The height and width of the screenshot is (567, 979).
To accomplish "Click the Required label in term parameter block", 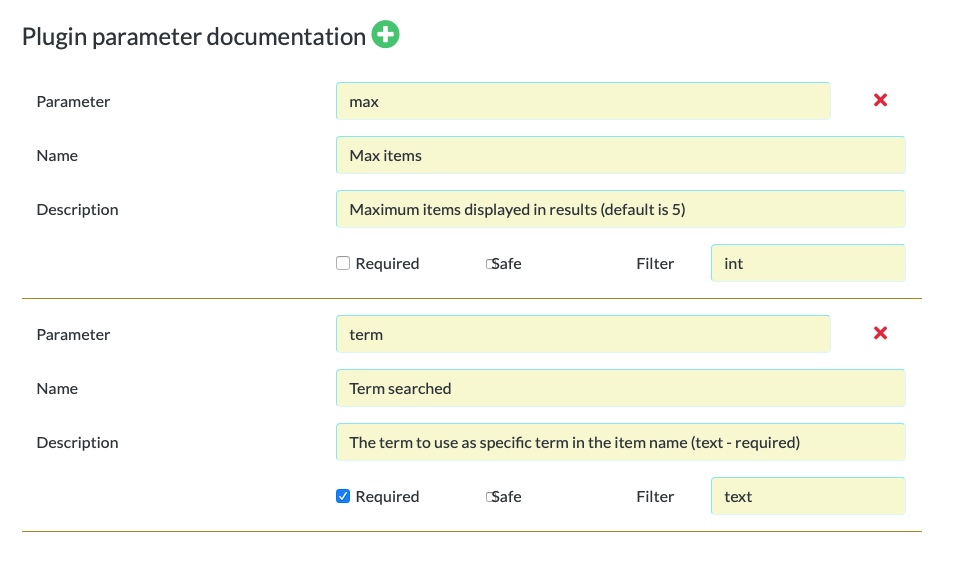I will 387,496.
